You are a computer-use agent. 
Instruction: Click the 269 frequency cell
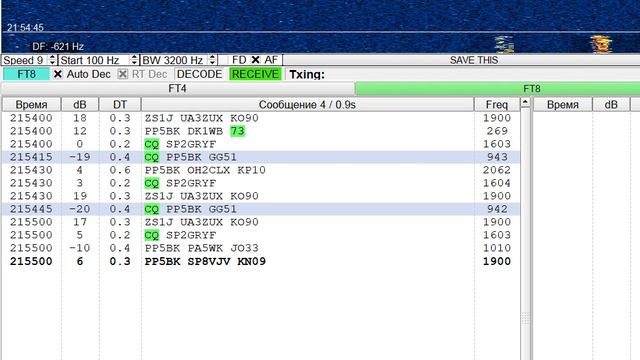497,131
